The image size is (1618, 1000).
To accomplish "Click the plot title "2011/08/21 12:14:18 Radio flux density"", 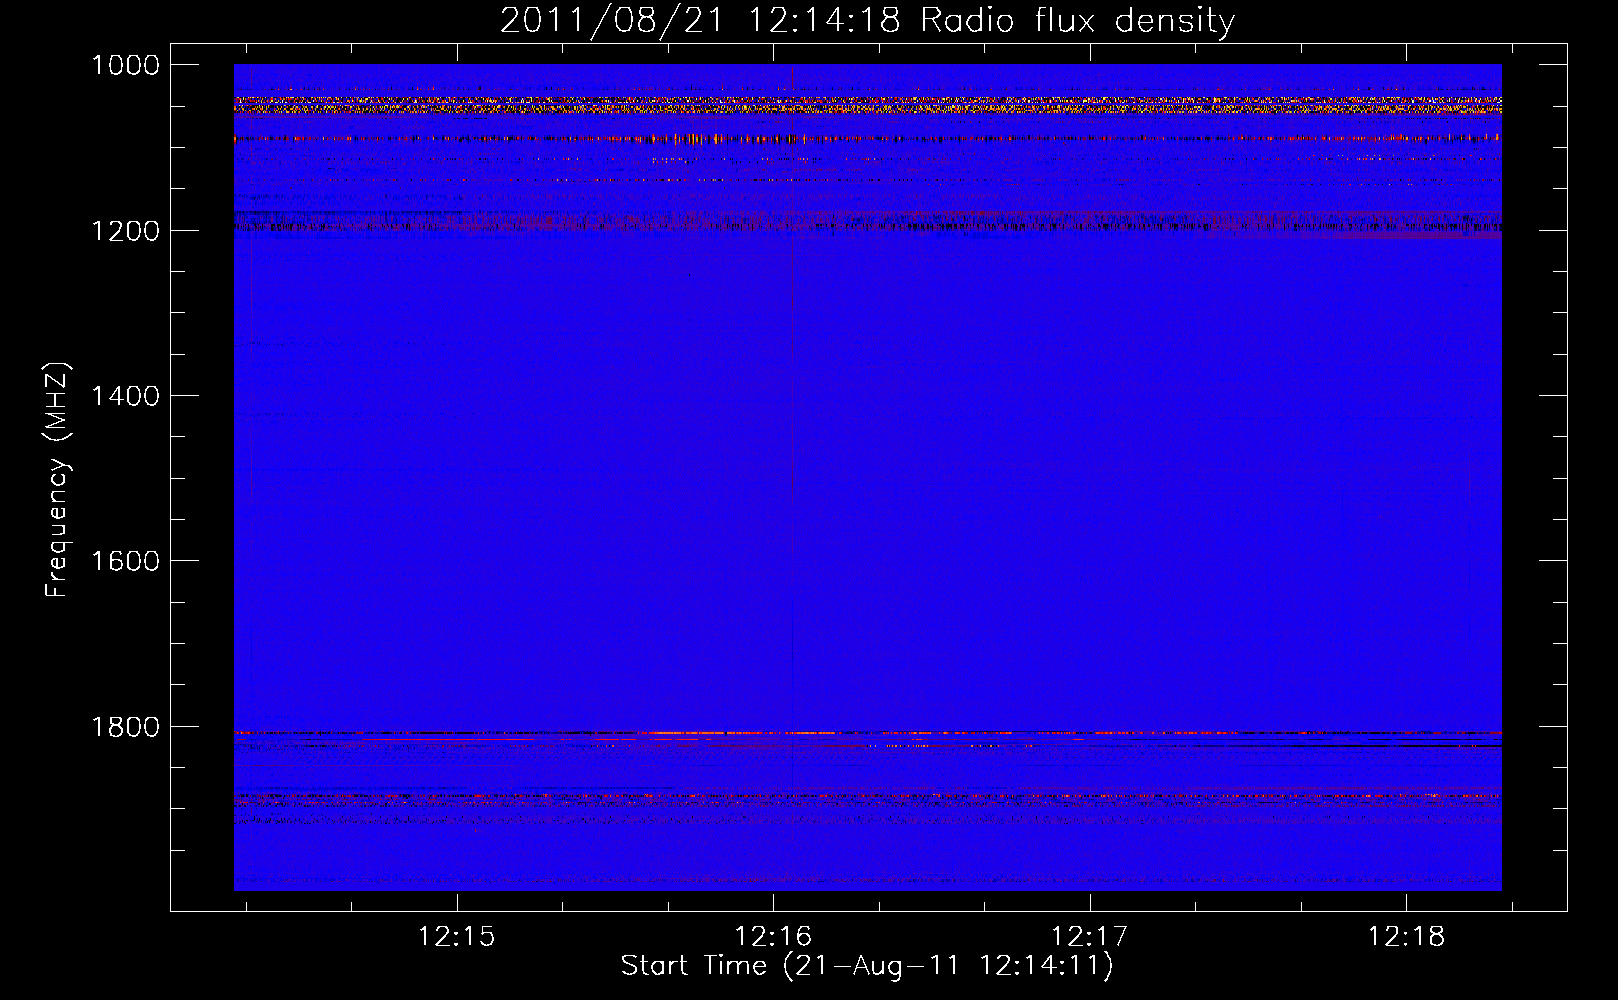I will 867,21.
